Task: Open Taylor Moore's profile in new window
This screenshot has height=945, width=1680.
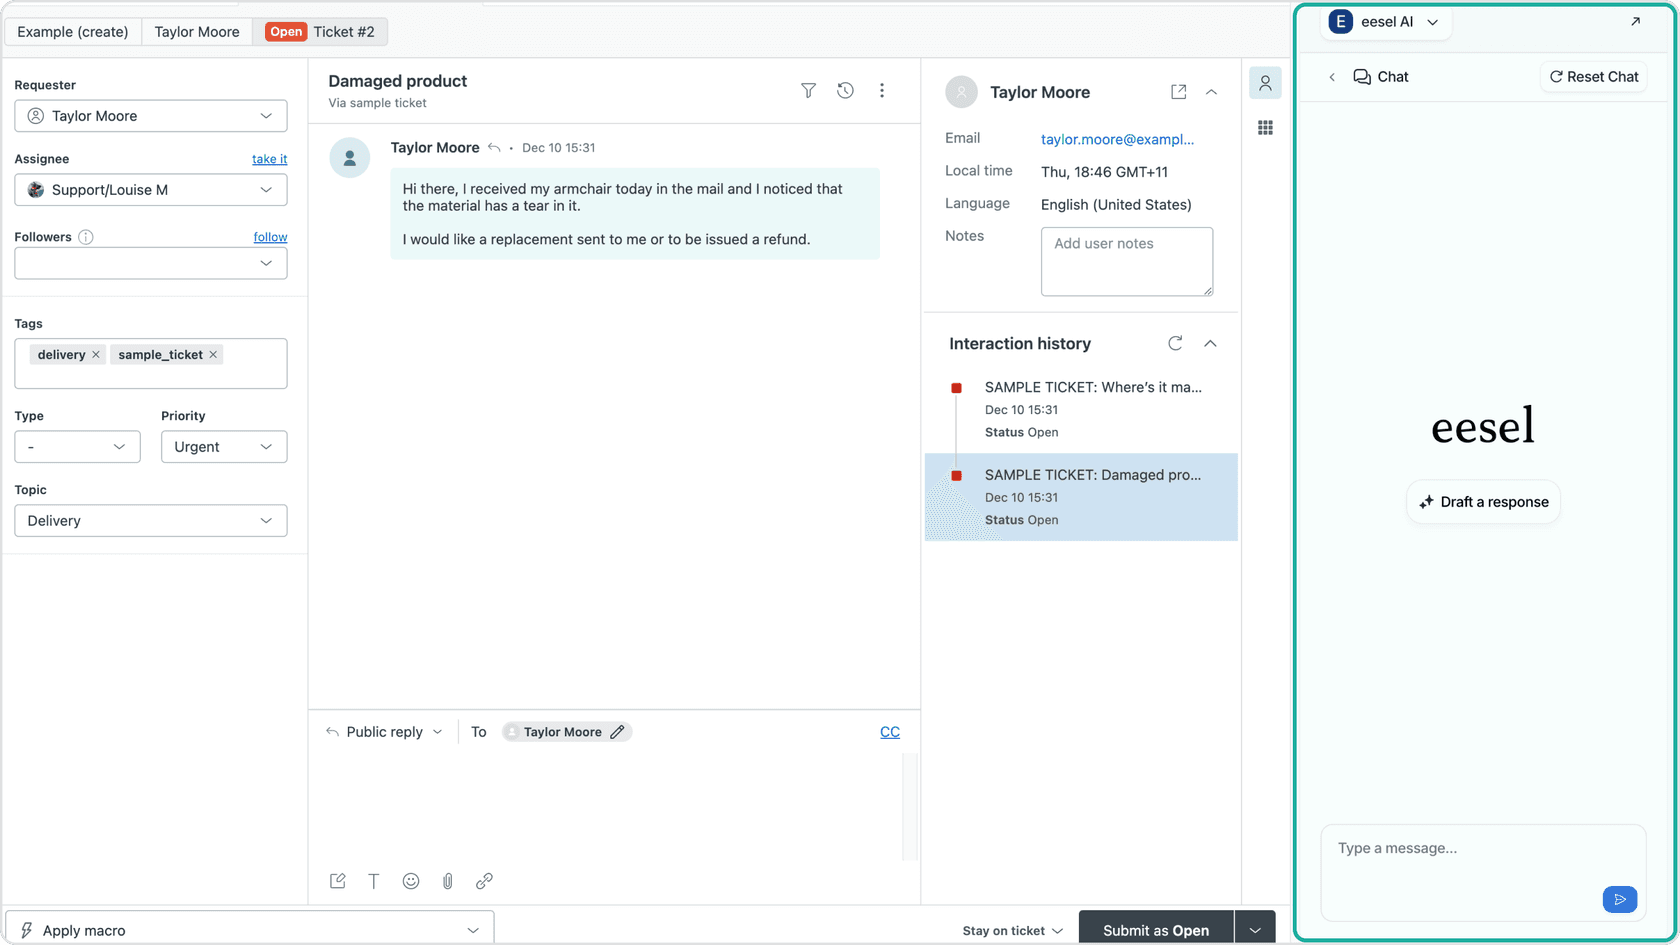Action: pos(1178,90)
